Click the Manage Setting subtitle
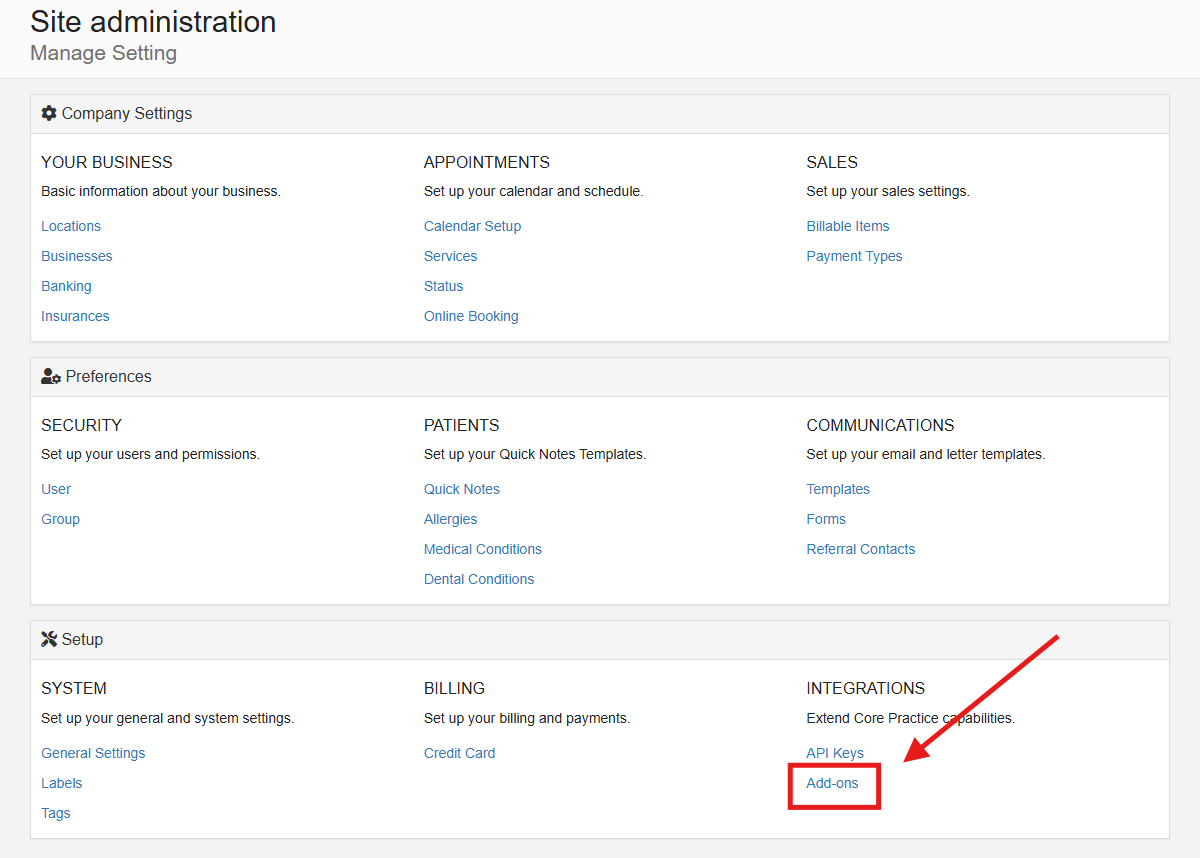The width and height of the screenshot is (1200, 858). pyautogui.click(x=104, y=53)
